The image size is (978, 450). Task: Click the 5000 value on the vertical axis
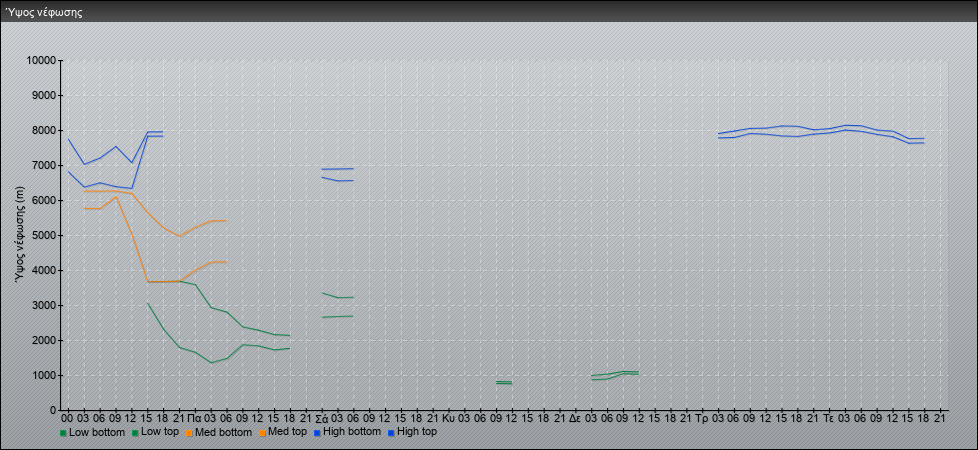[43, 236]
